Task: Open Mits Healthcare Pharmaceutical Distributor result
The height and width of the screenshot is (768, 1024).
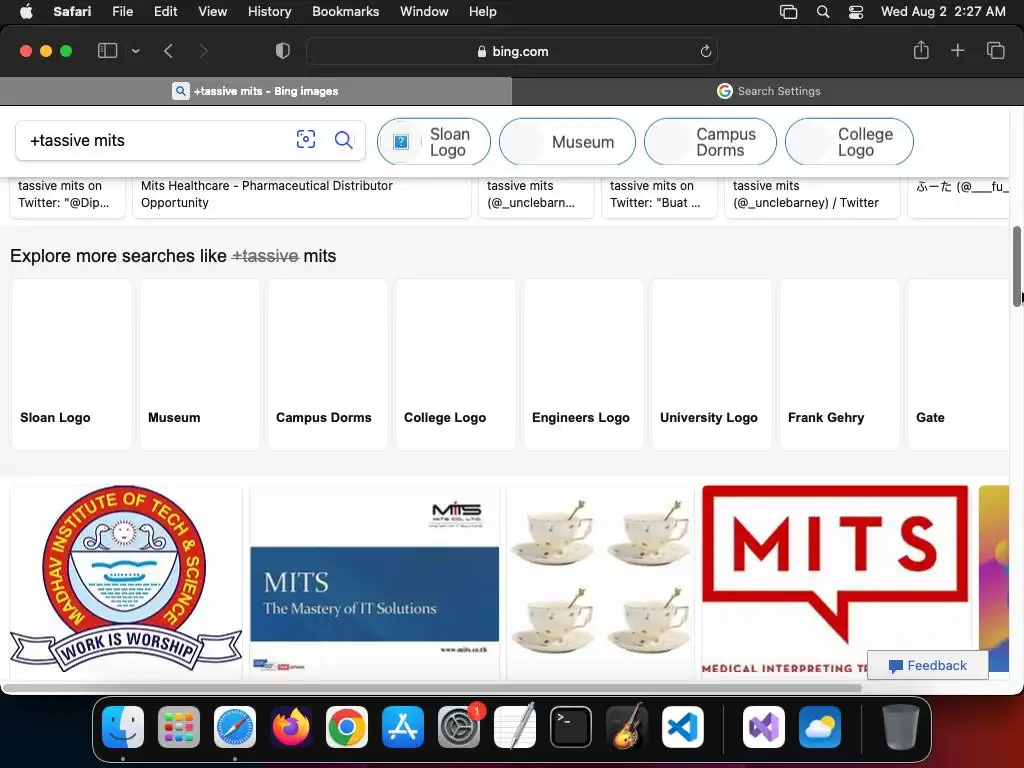Action: (x=302, y=195)
